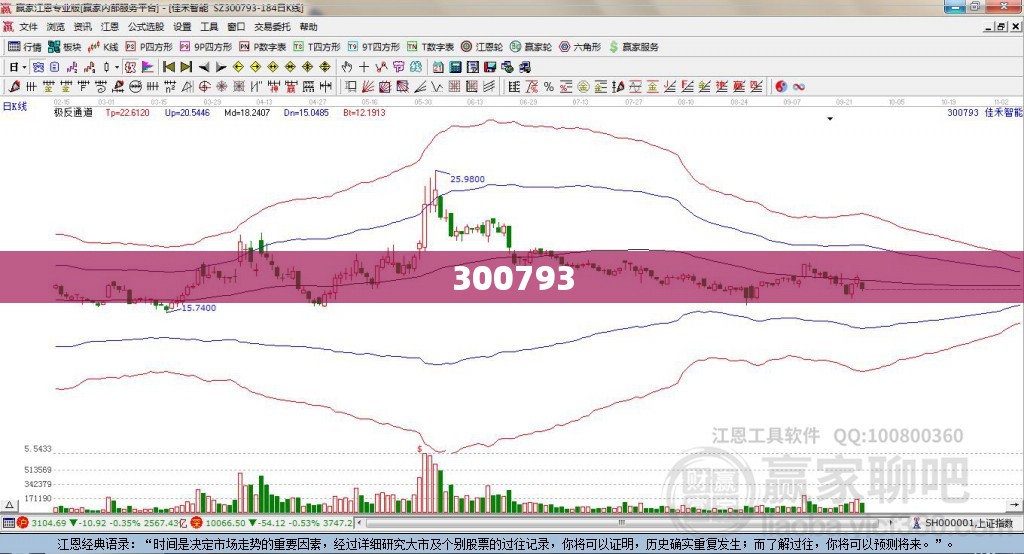Open the 资讯 menu

pos(83,27)
